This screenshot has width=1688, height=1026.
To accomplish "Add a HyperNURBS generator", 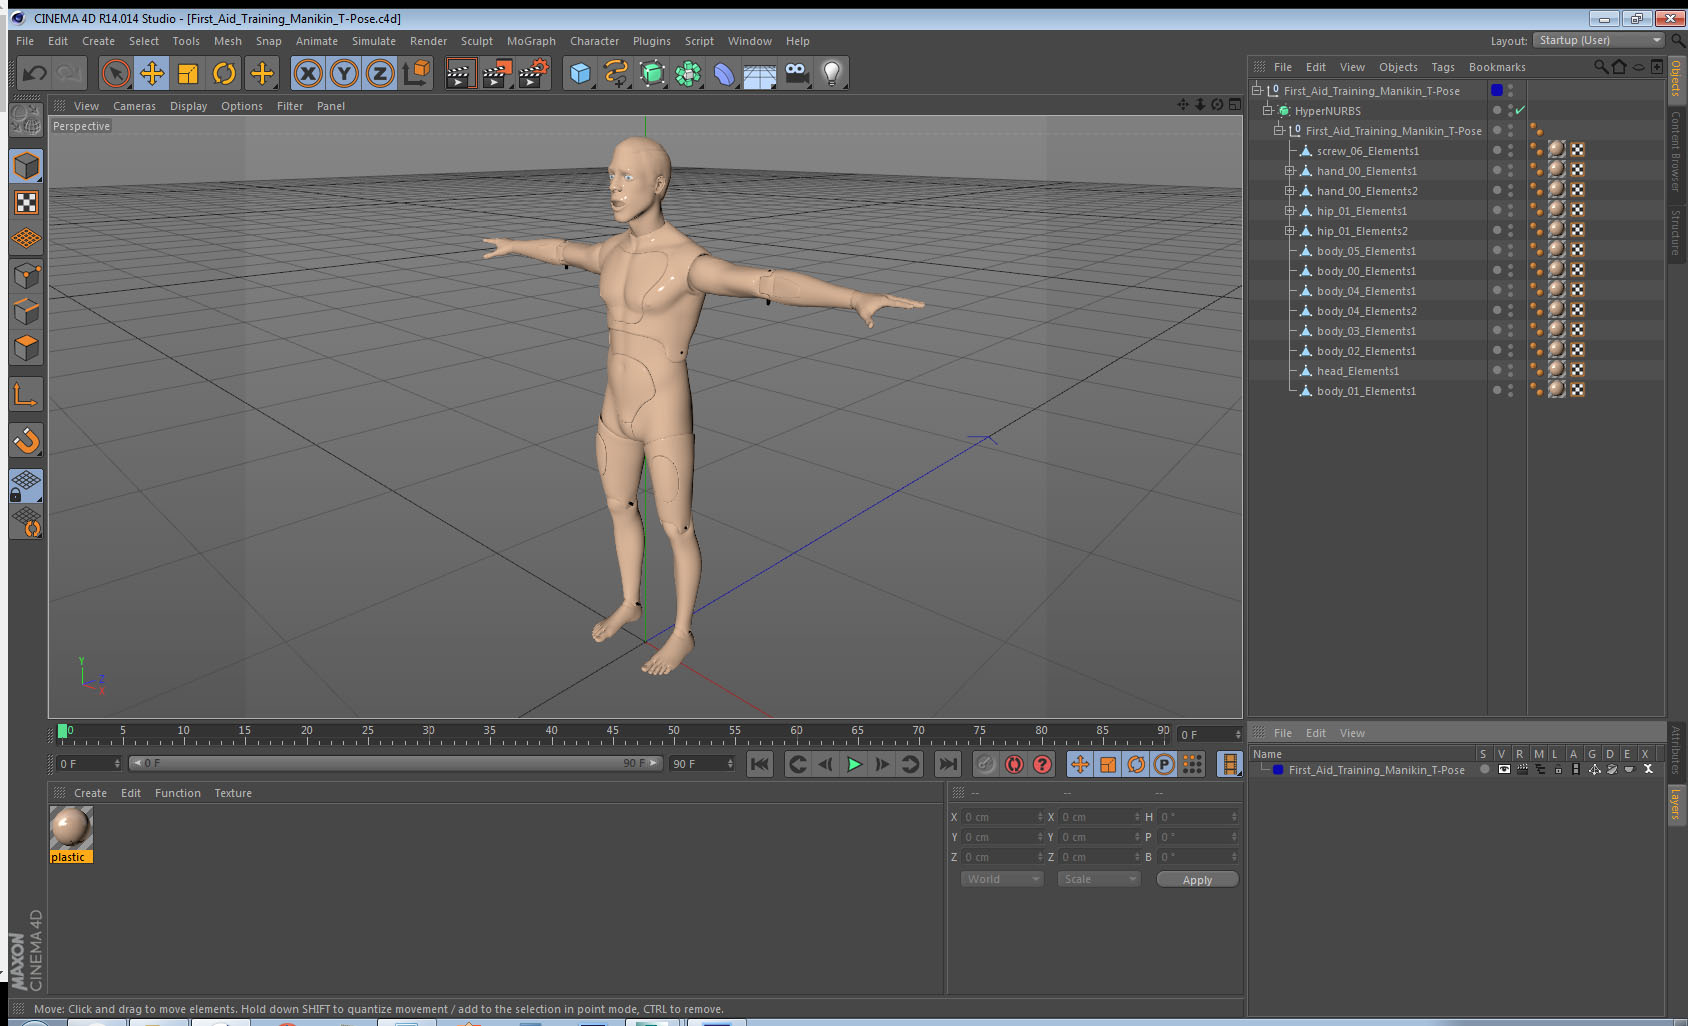I will click(652, 73).
